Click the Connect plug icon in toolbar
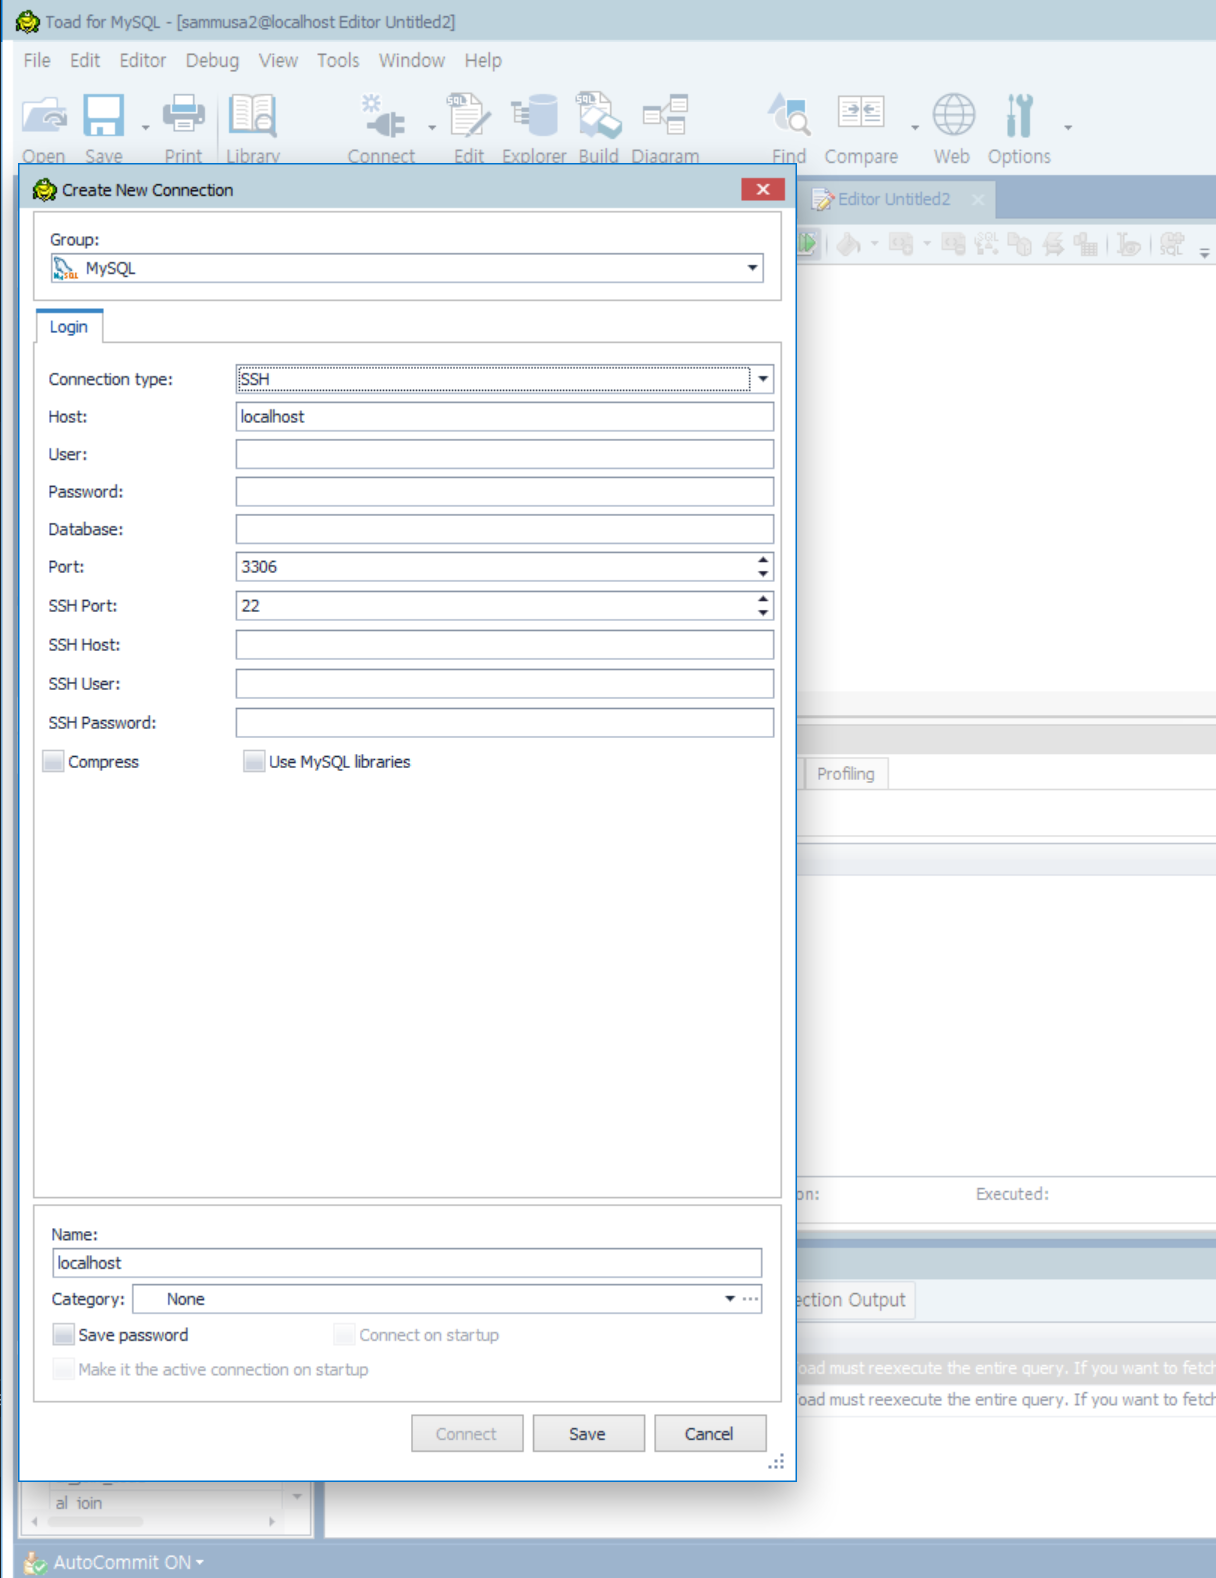The height and width of the screenshot is (1578, 1216). pos(382,117)
